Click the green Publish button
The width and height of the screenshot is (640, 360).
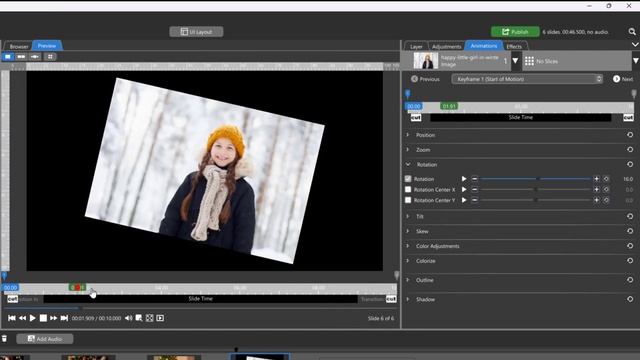515,32
